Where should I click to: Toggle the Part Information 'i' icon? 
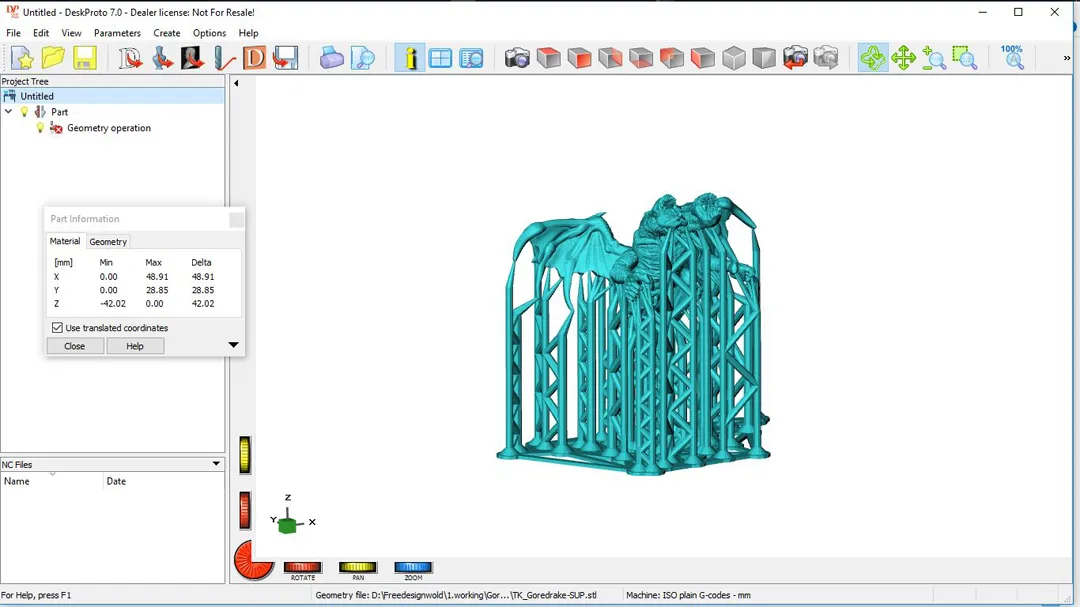click(x=410, y=58)
